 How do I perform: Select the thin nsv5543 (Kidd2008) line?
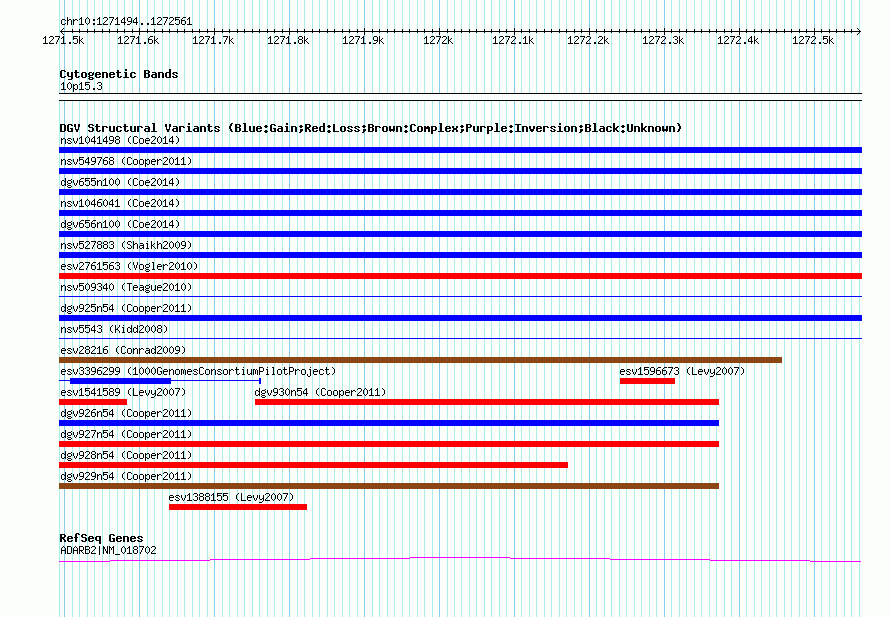click(460, 339)
